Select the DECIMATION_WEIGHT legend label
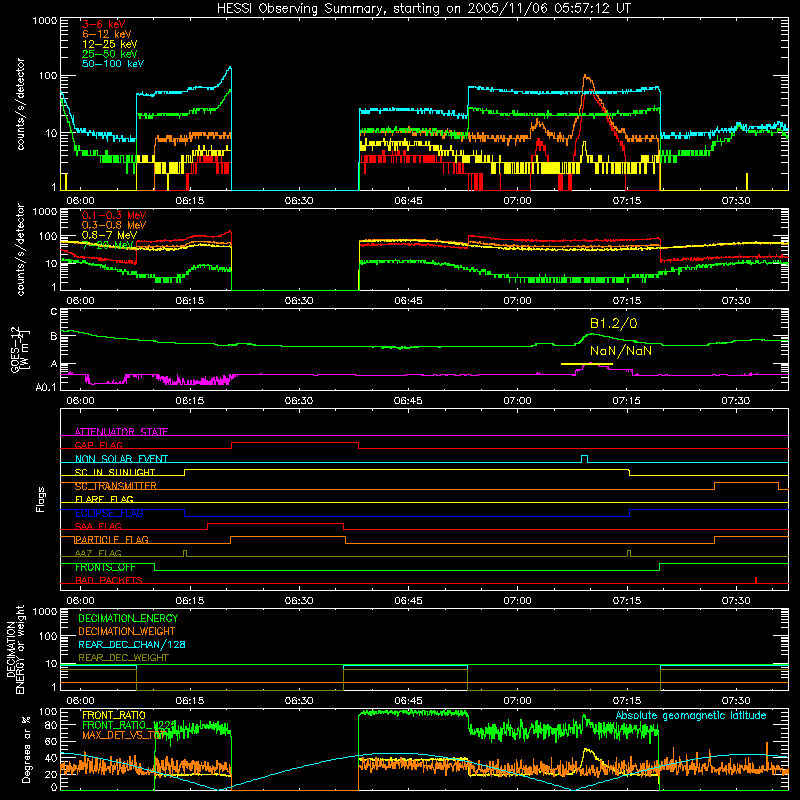 tap(127, 632)
